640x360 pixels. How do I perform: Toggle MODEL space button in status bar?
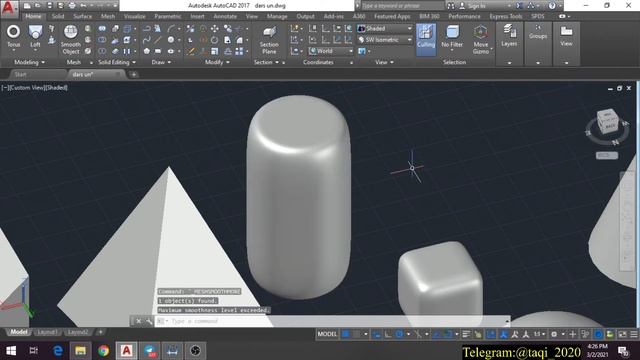coord(327,334)
